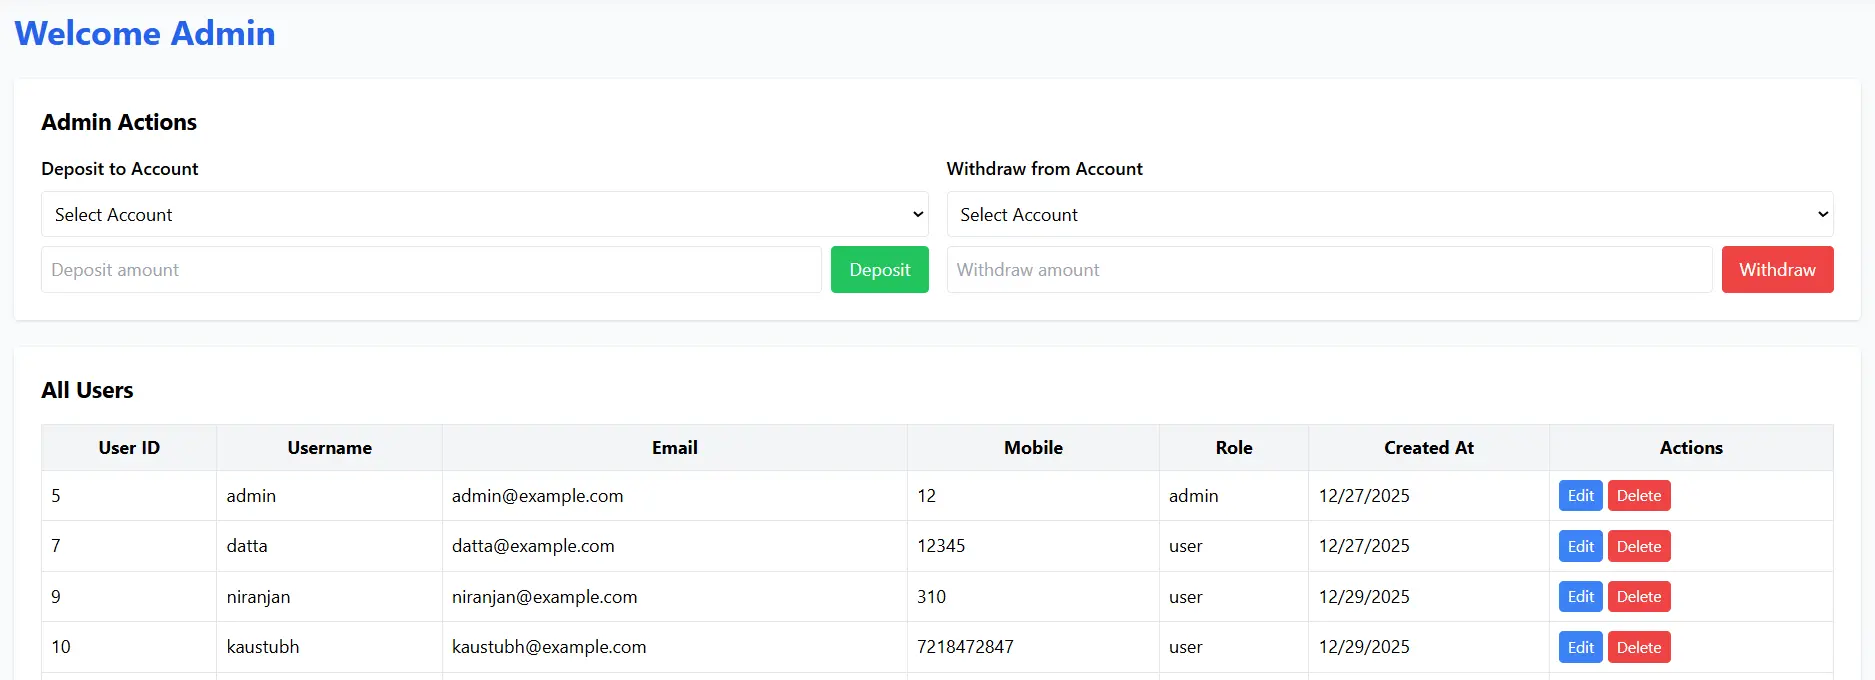Viewport: 1875px width, 680px height.
Task: Edit the admin user row
Action: (1580, 496)
